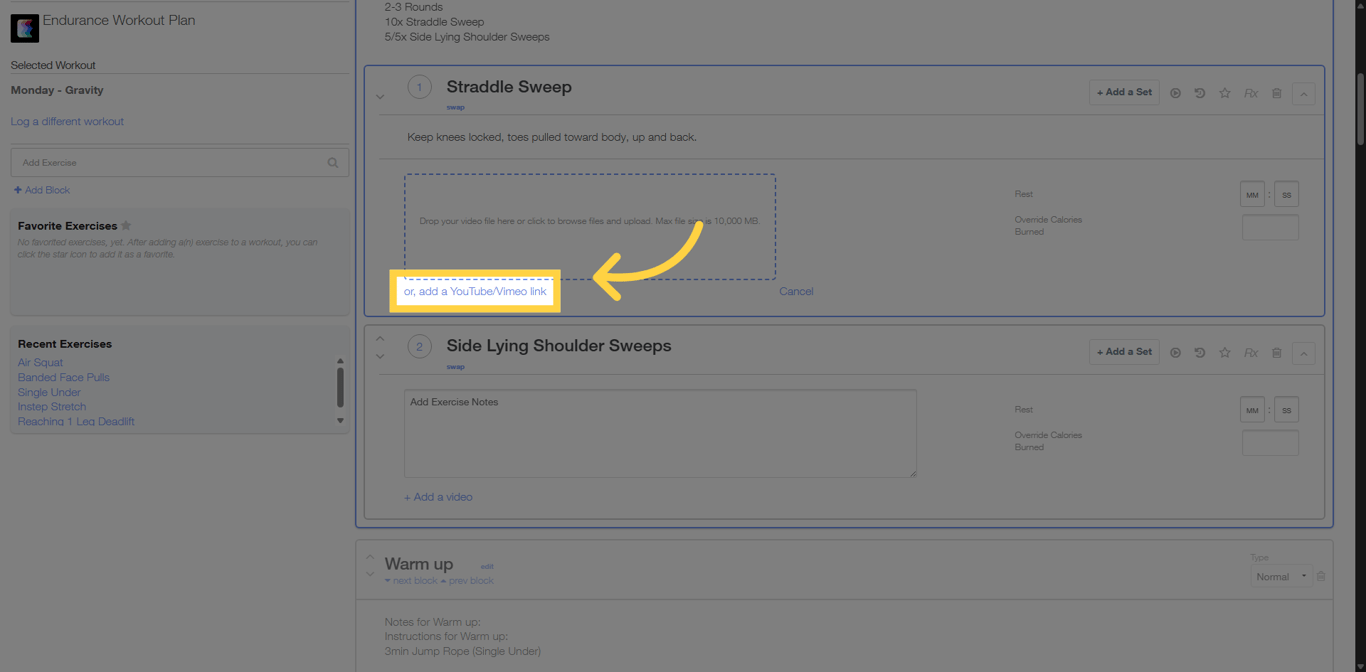Collapse the Side Lying Shoulder Sweeps card
This screenshot has height=672, width=1366.
click(x=1304, y=353)
